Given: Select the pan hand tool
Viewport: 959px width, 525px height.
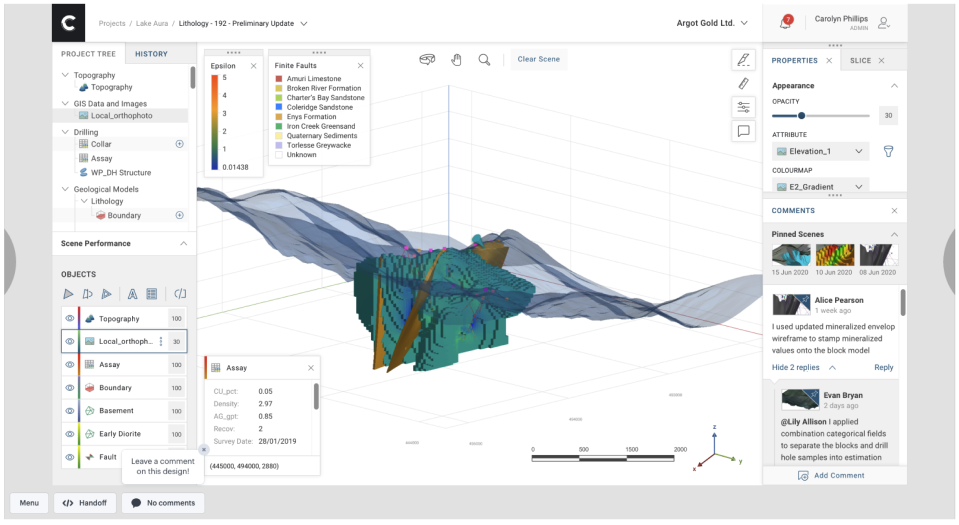Looking at the screenshot, I should click(456, 60).
